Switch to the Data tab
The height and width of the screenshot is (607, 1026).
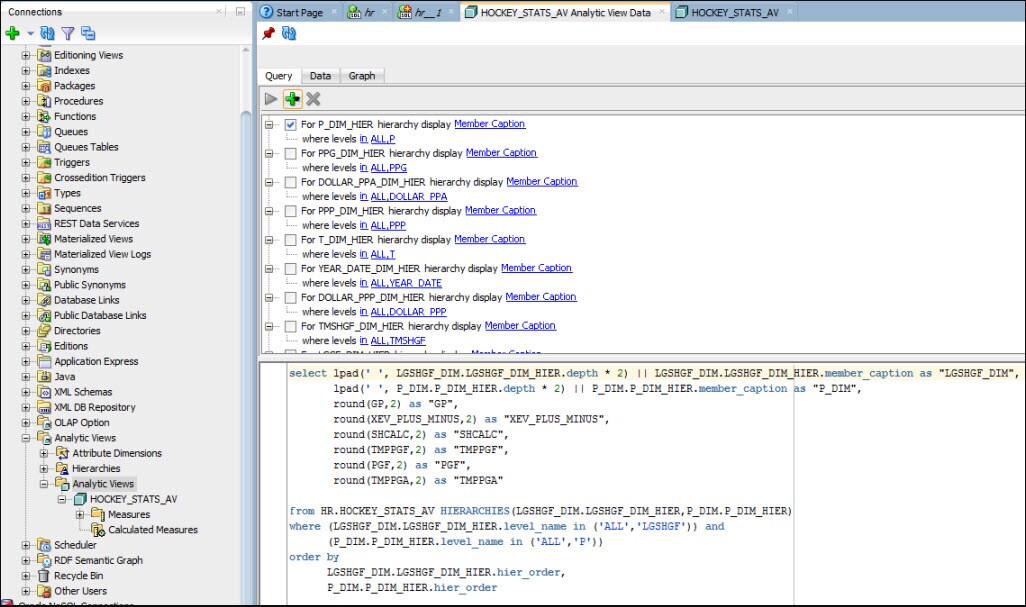(320, 76)
